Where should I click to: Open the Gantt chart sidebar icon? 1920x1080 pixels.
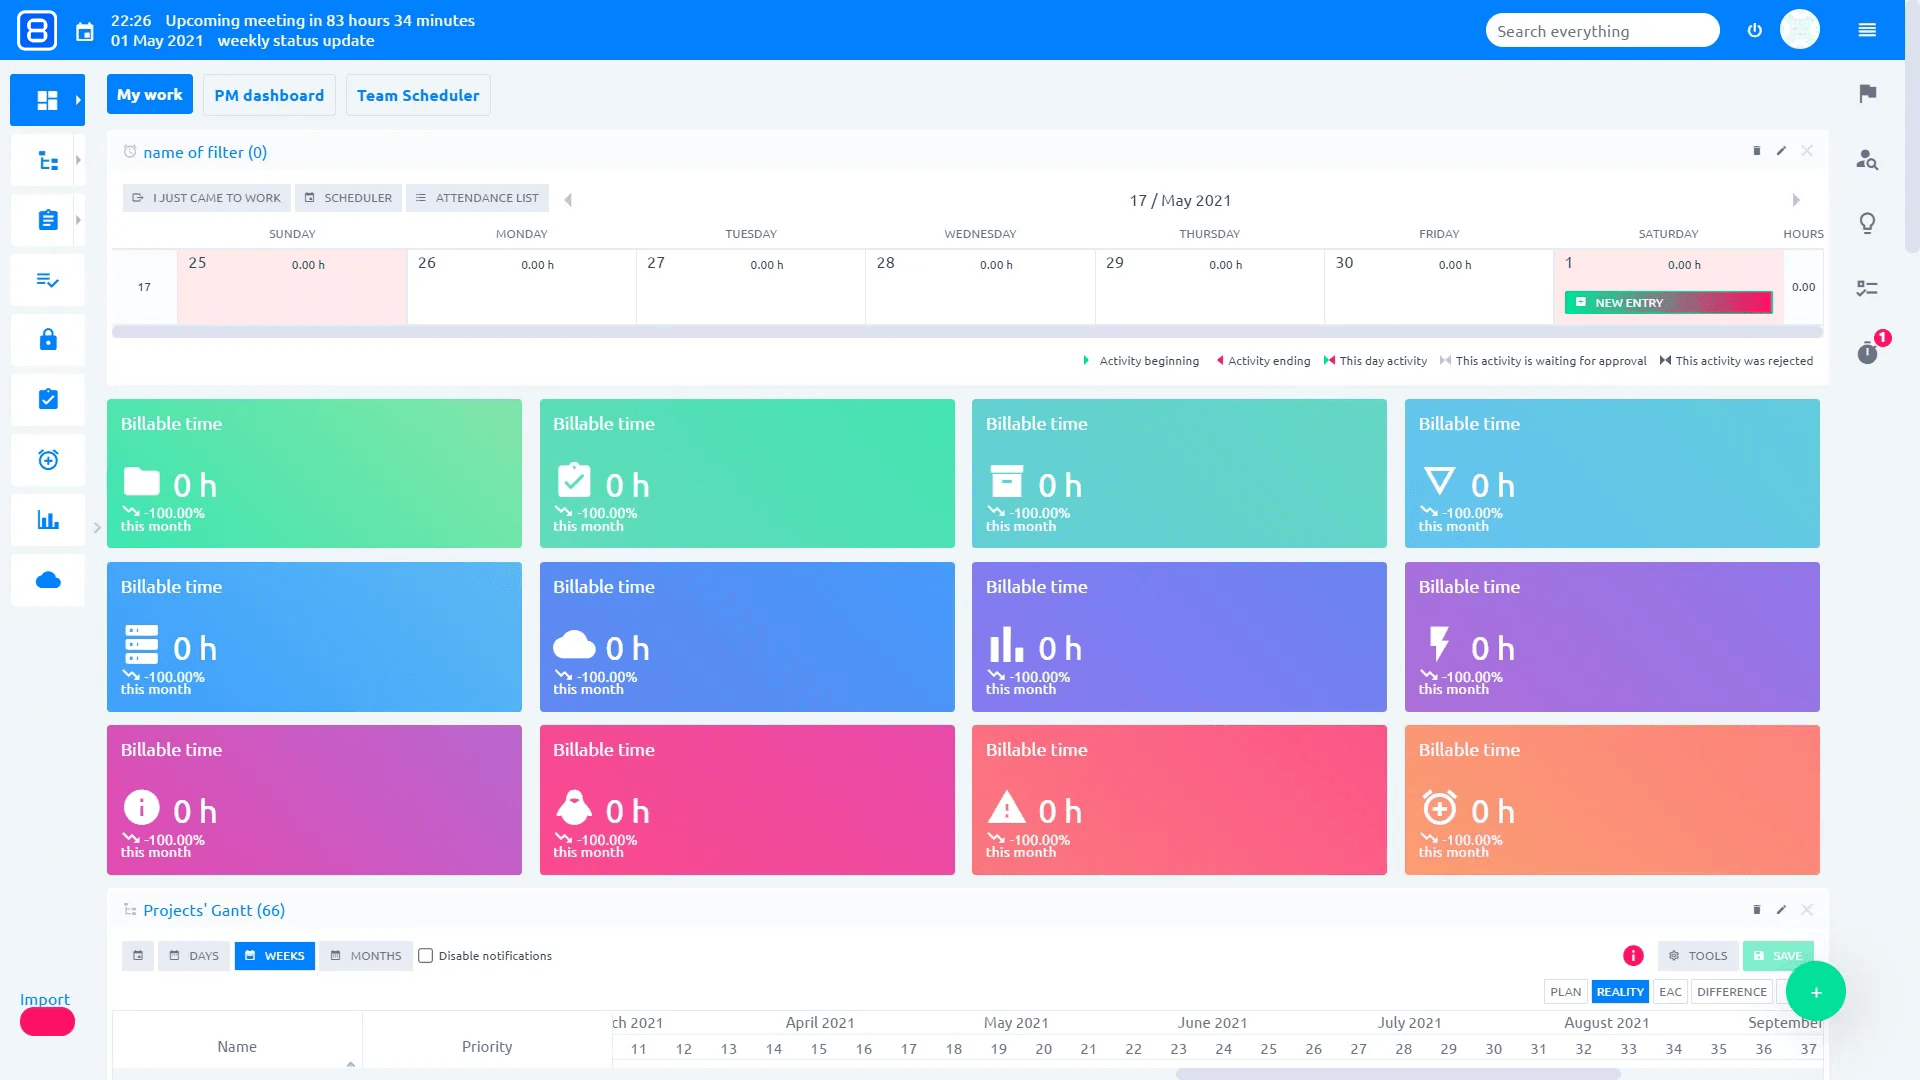(45, 159)
